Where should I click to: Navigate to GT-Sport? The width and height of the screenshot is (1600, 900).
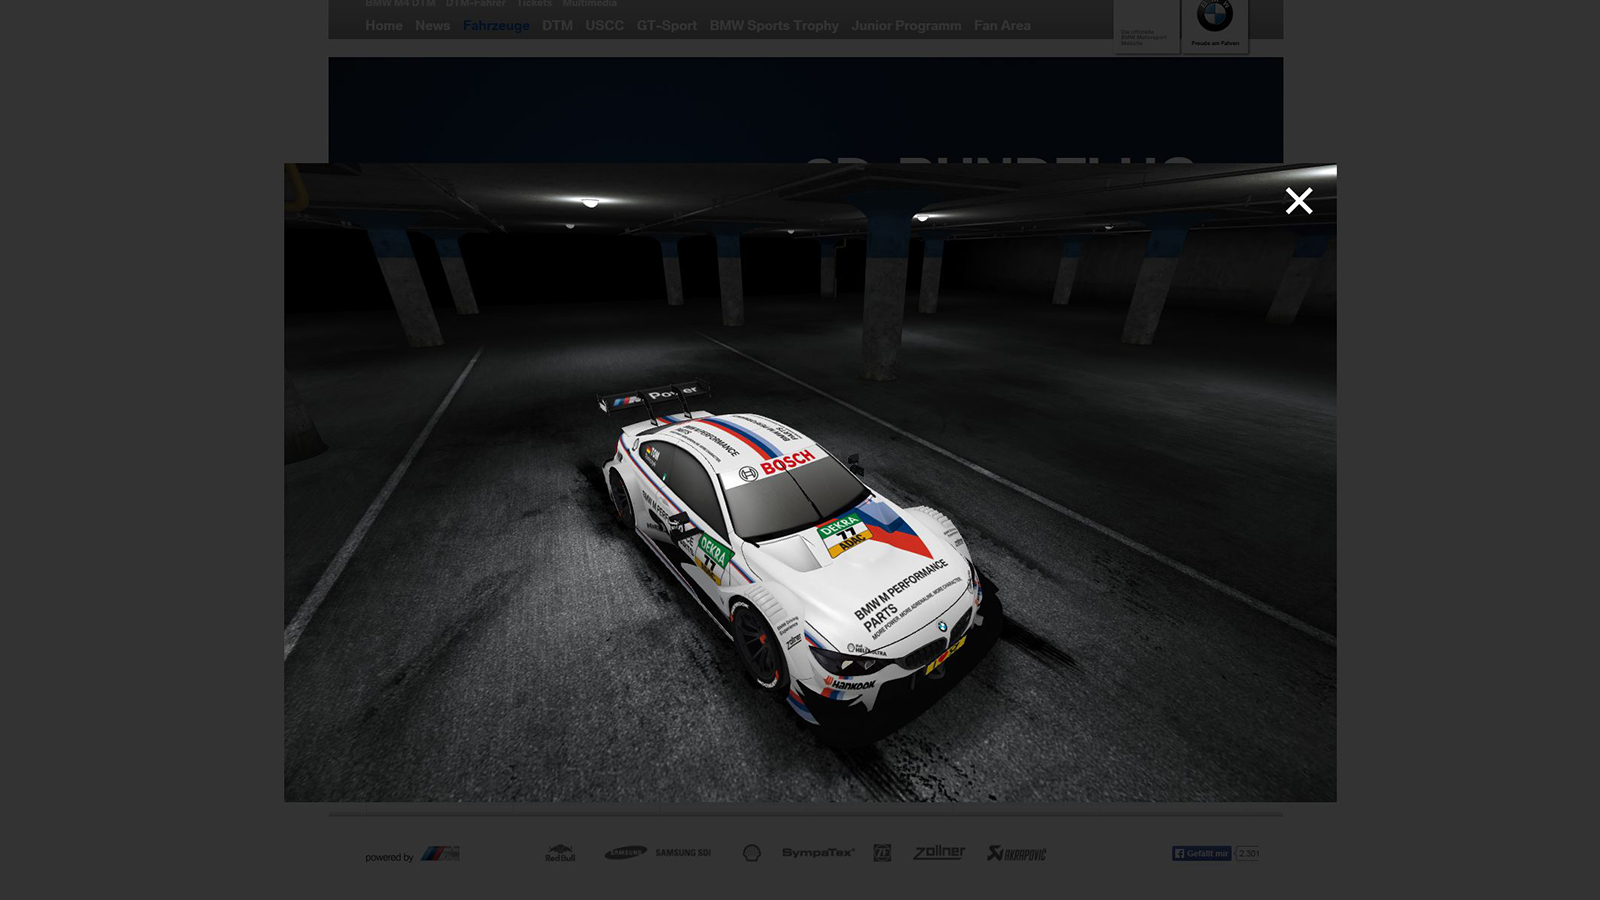pyautogui.click(x=667, y=26)
